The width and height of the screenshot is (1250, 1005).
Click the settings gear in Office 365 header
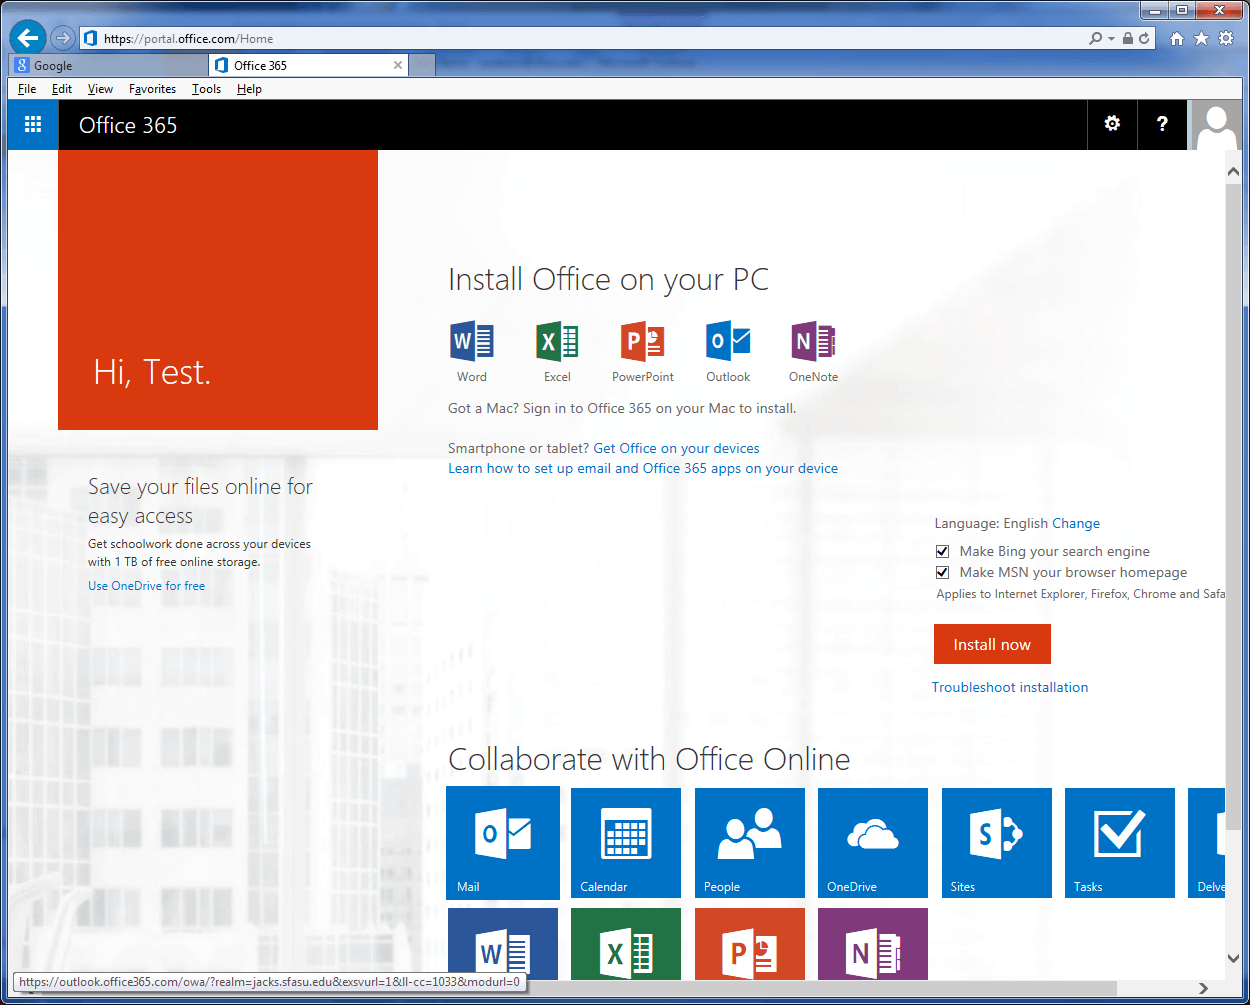(x=1112, y=124)
